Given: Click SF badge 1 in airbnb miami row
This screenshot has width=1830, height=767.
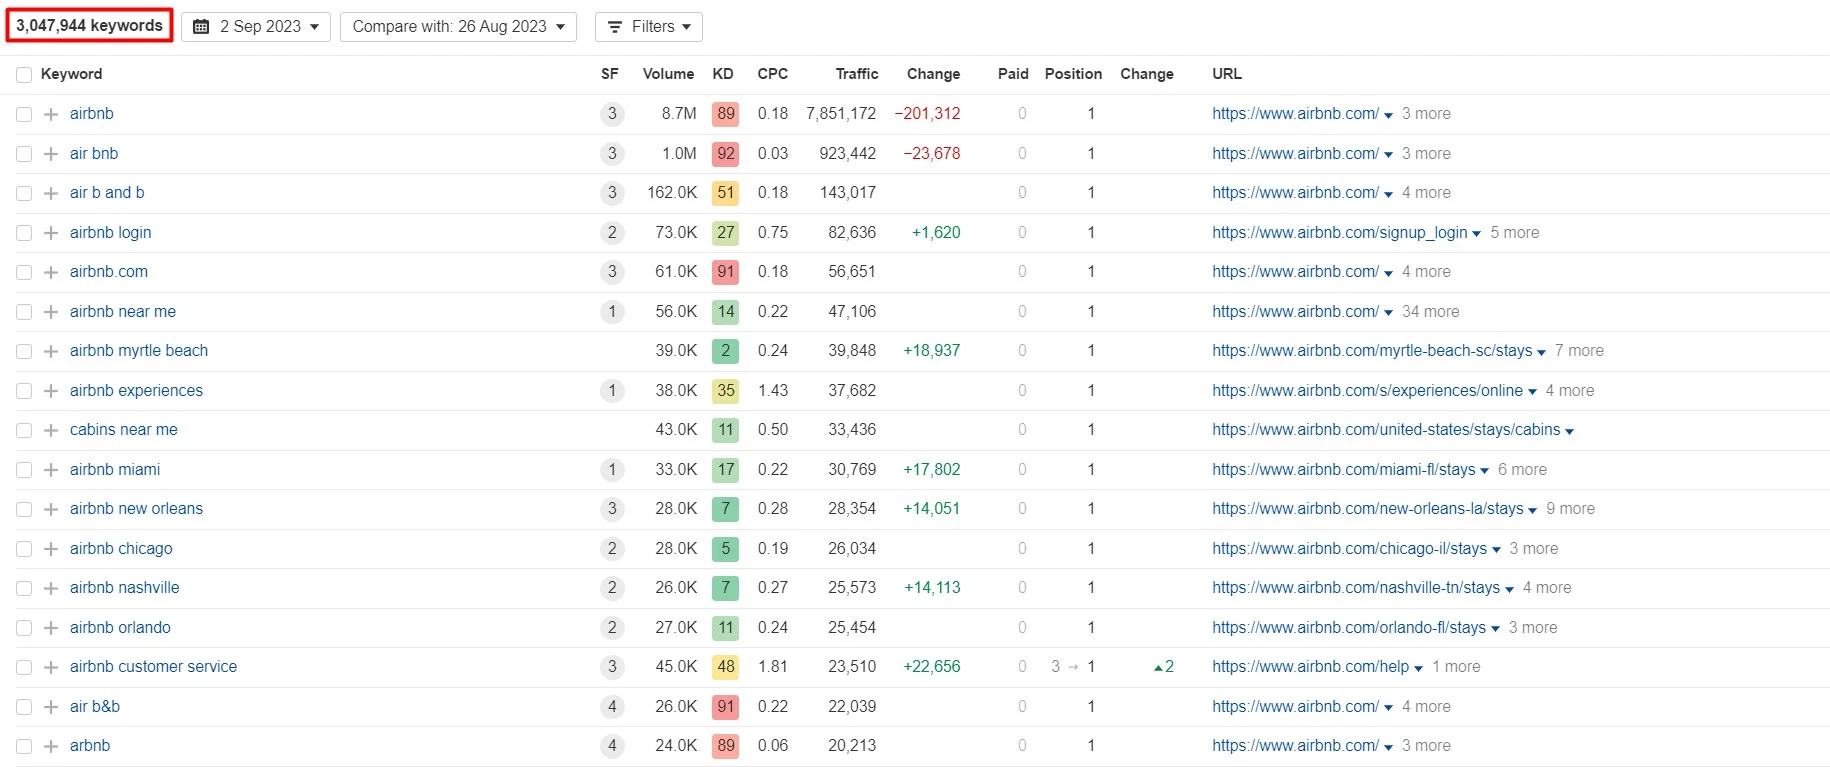Looking at the screenshot, I should [x=612, y=470].
